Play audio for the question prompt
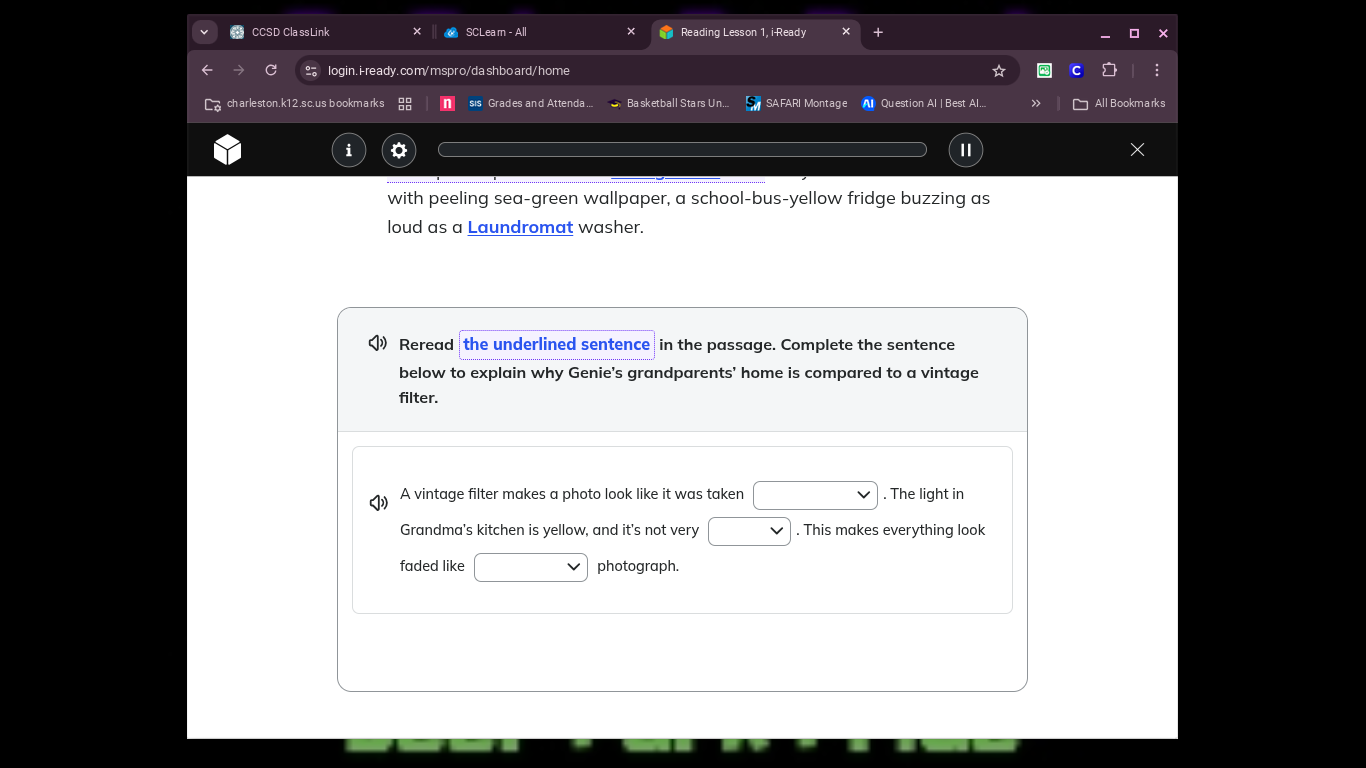Image resolution: width=1366 pixels, height=768 pixels. [x=378, y=344]
